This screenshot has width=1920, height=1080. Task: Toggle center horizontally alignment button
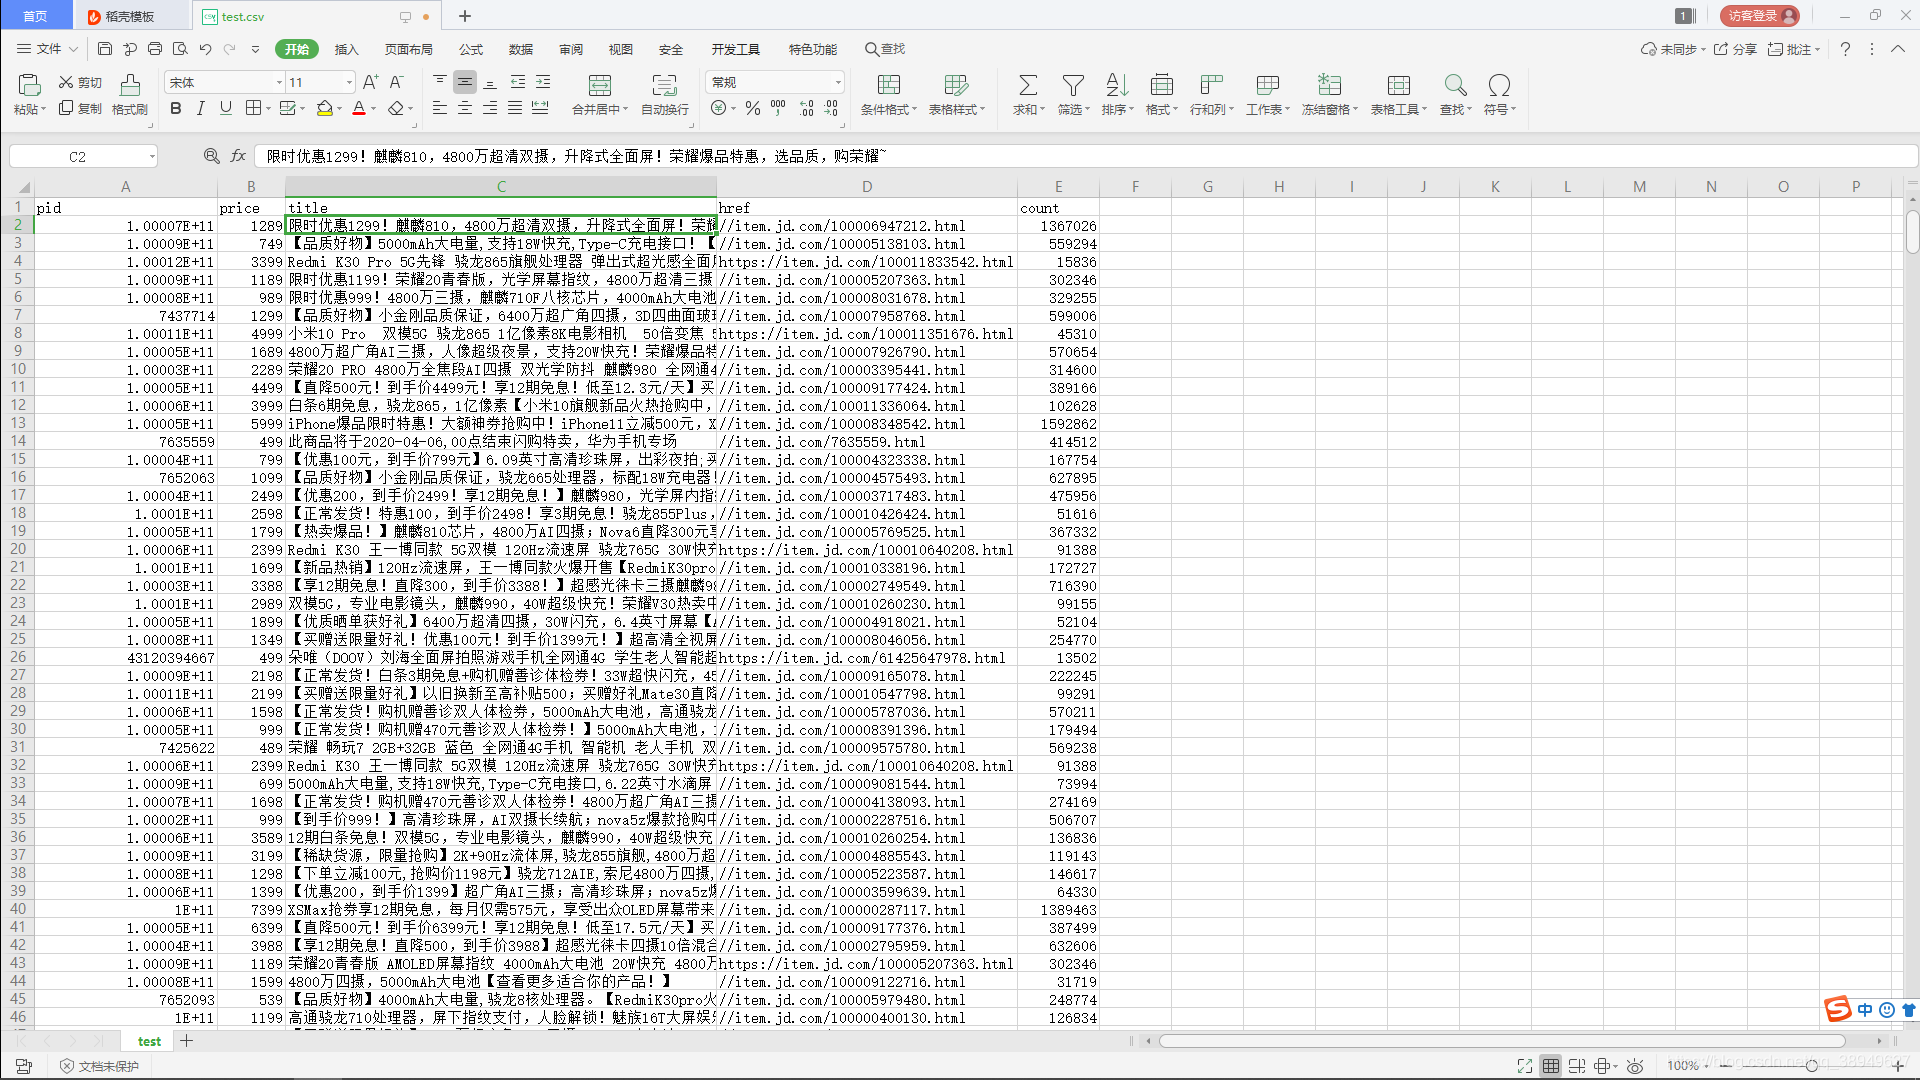point(465,108)
